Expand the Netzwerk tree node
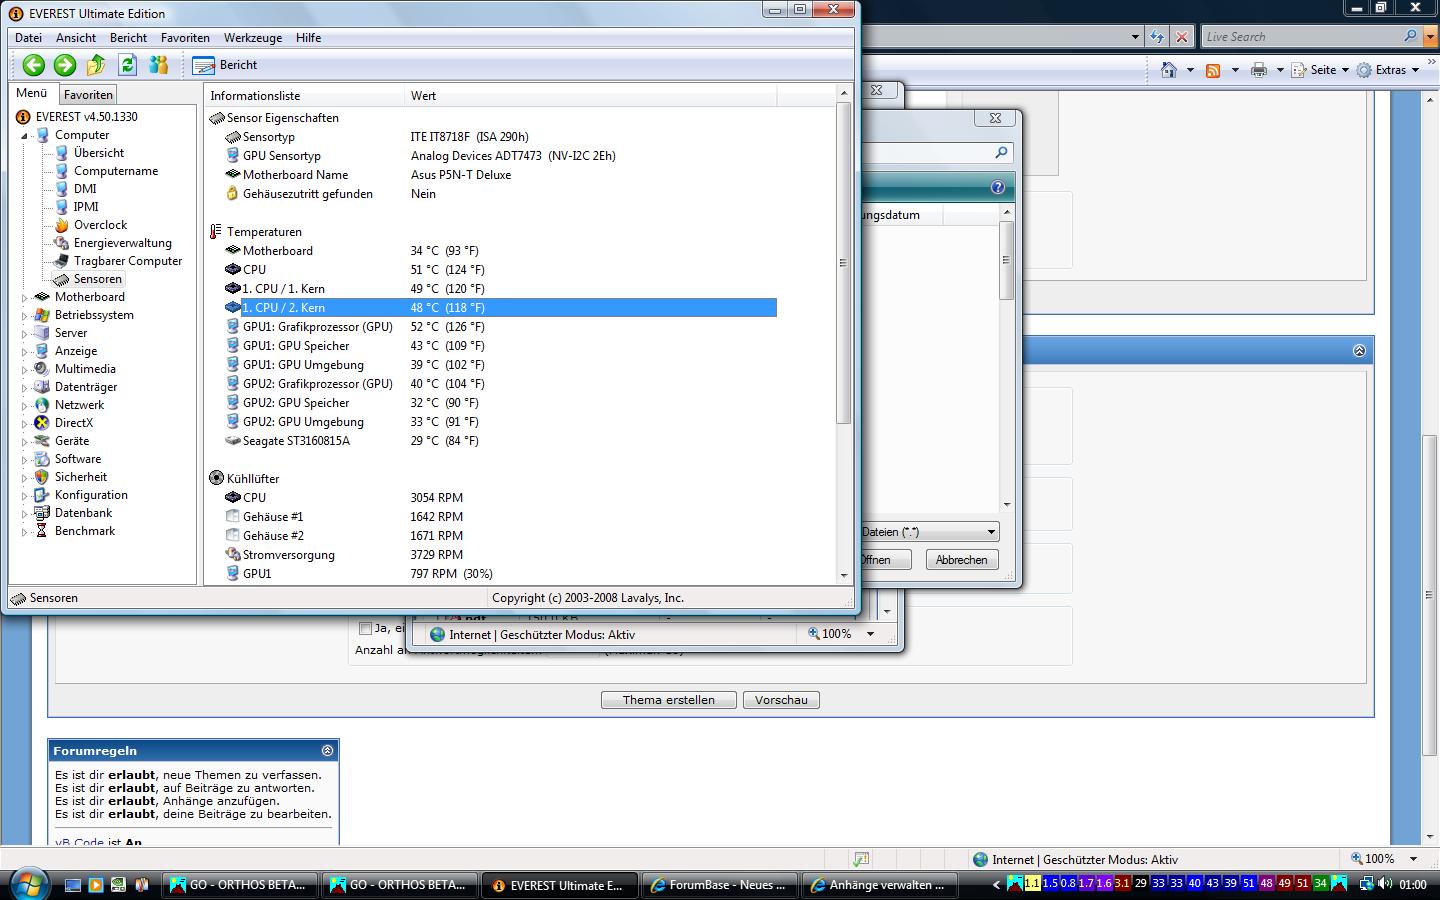1440x900 pixels. point(25,405)
